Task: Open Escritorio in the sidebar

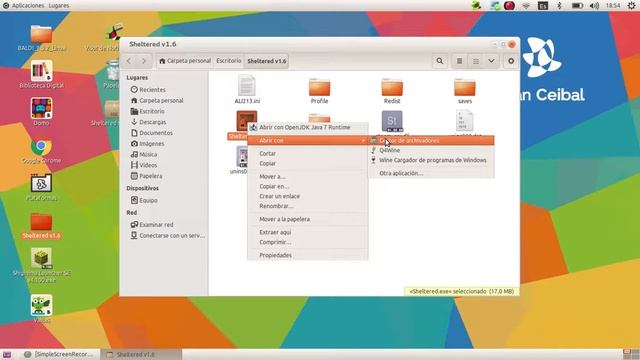Action: (x=151, y=111)
